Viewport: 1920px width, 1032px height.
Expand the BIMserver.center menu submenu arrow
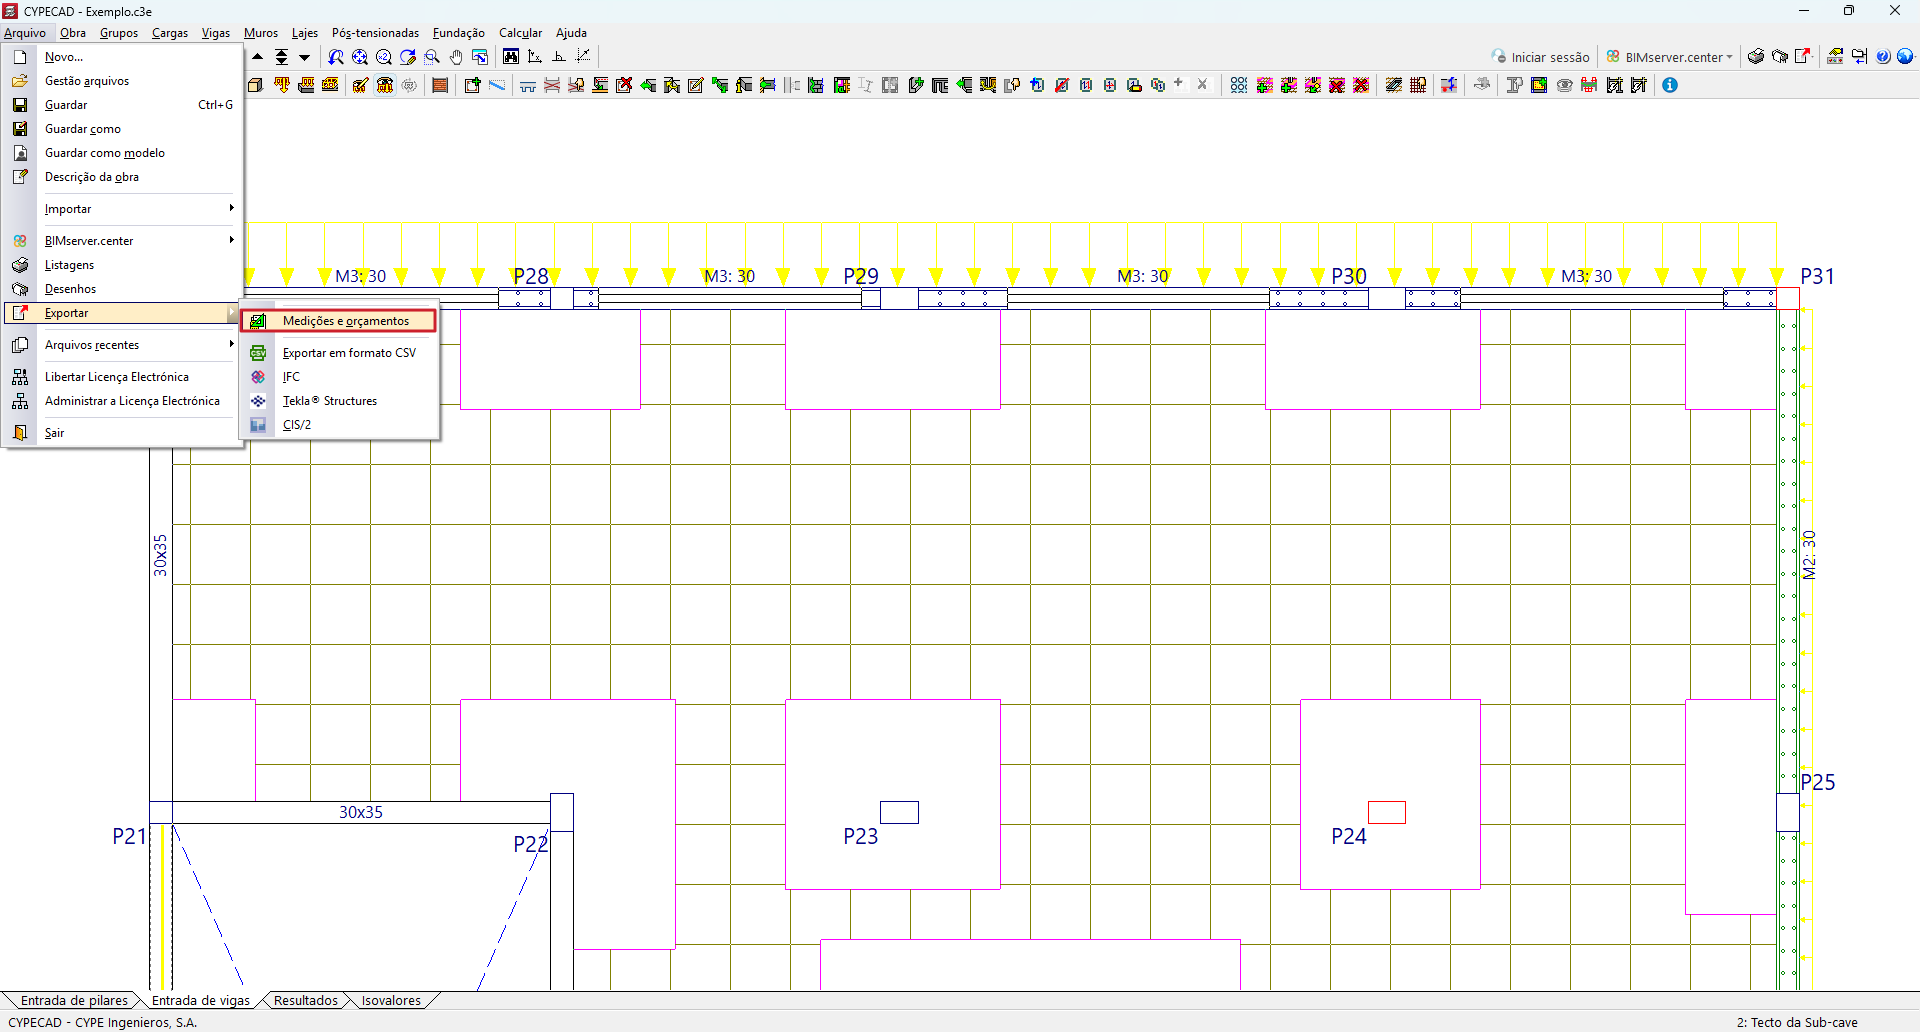(x=231, y=240)
